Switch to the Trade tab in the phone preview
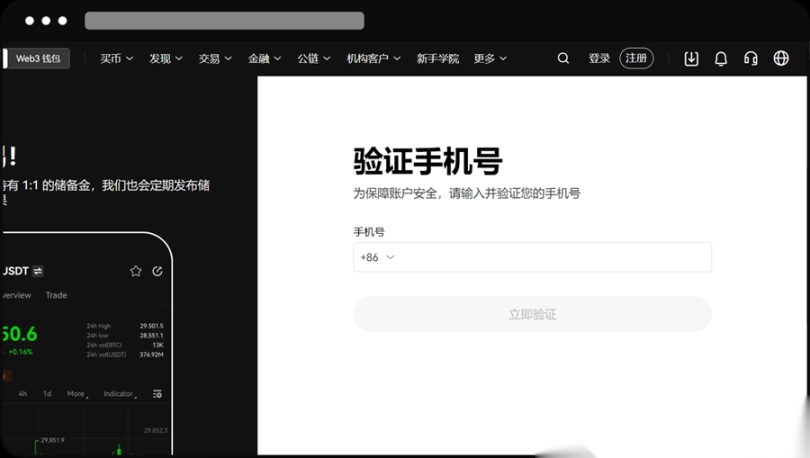This screenshot has width=810, height=458. point(56,295)
